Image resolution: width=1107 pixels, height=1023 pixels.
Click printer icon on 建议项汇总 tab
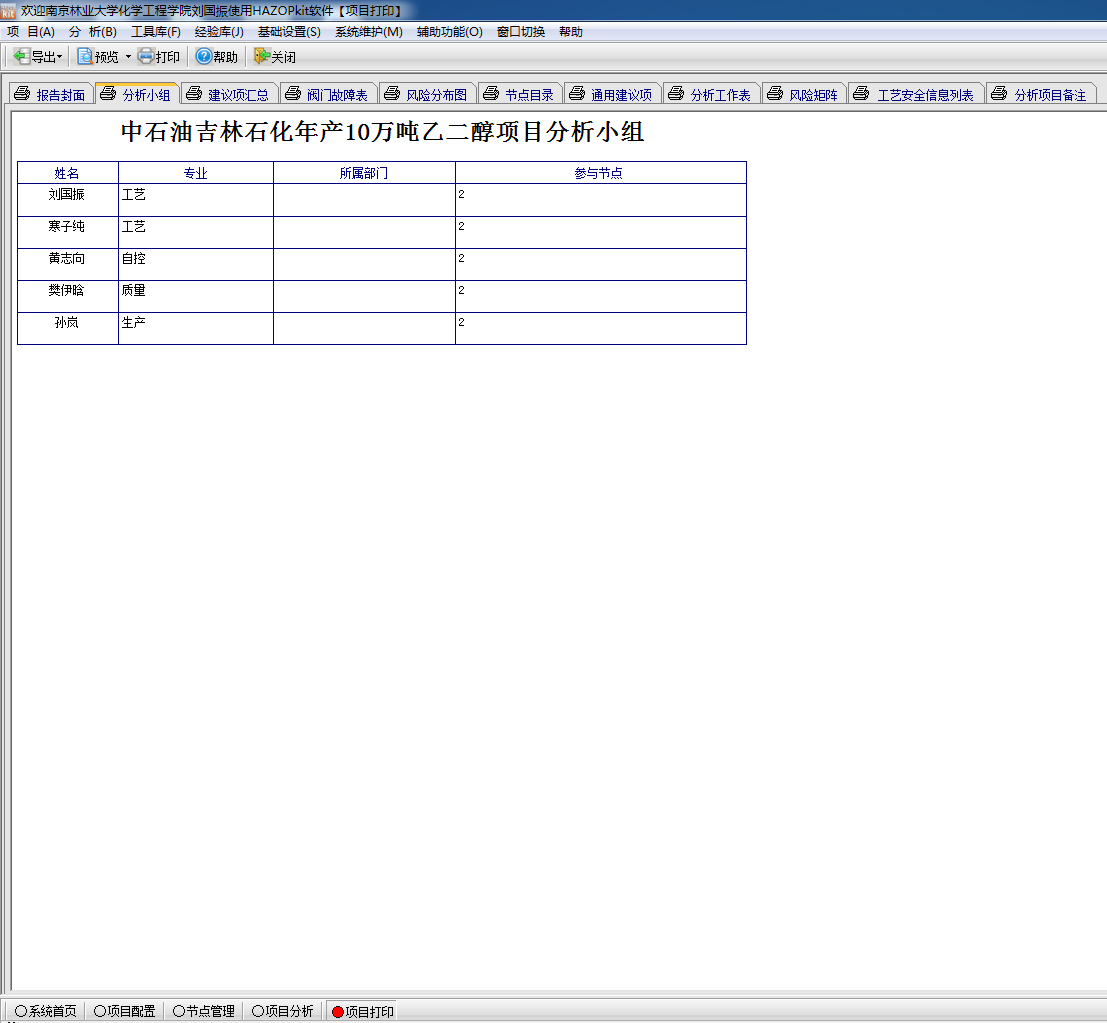[193, 94]
